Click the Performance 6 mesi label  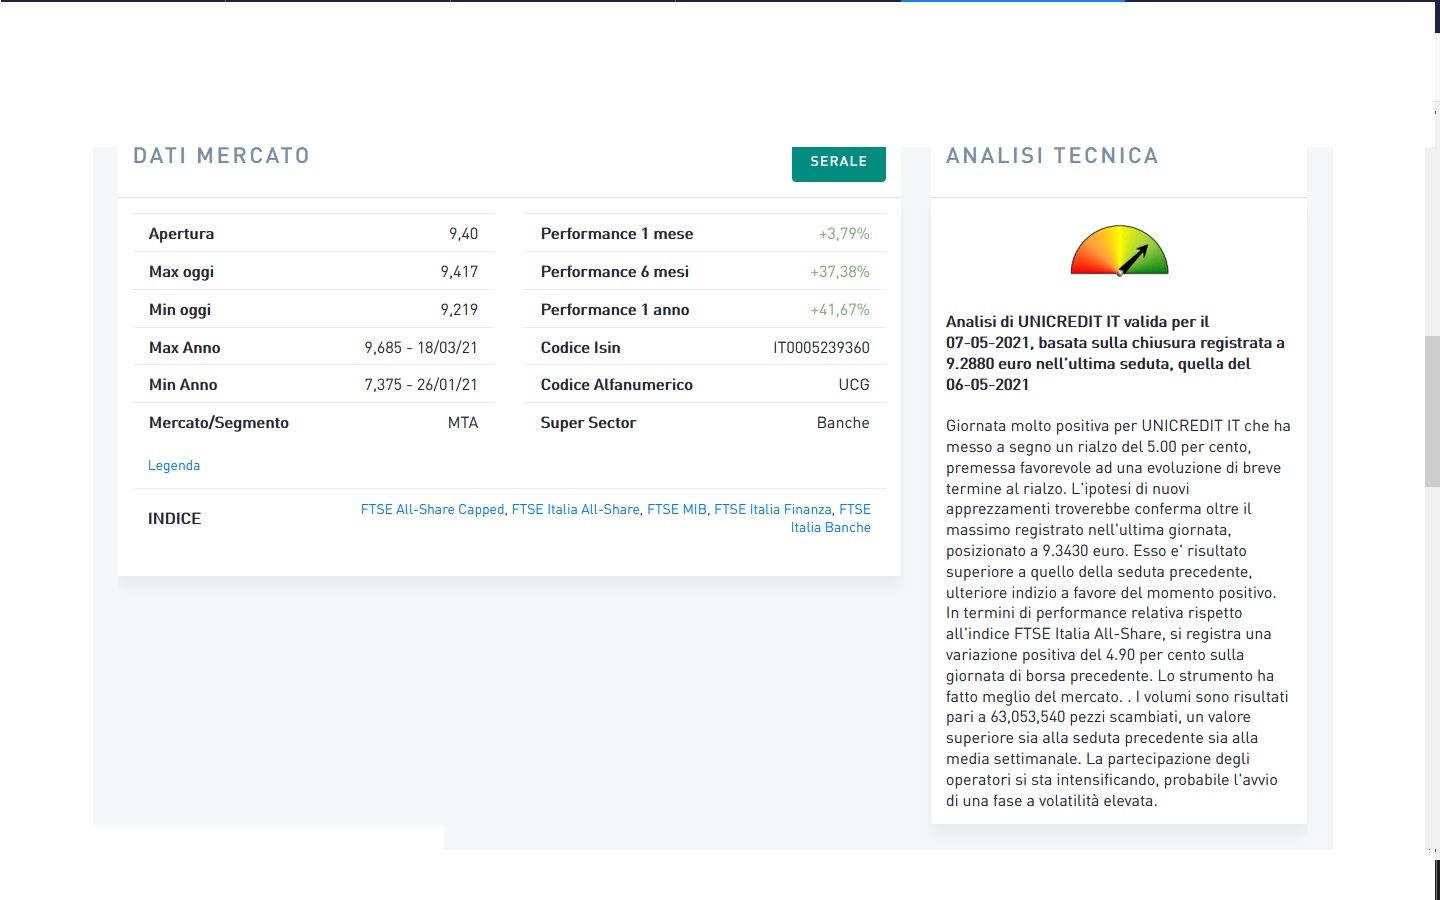(x=615, y=272)
